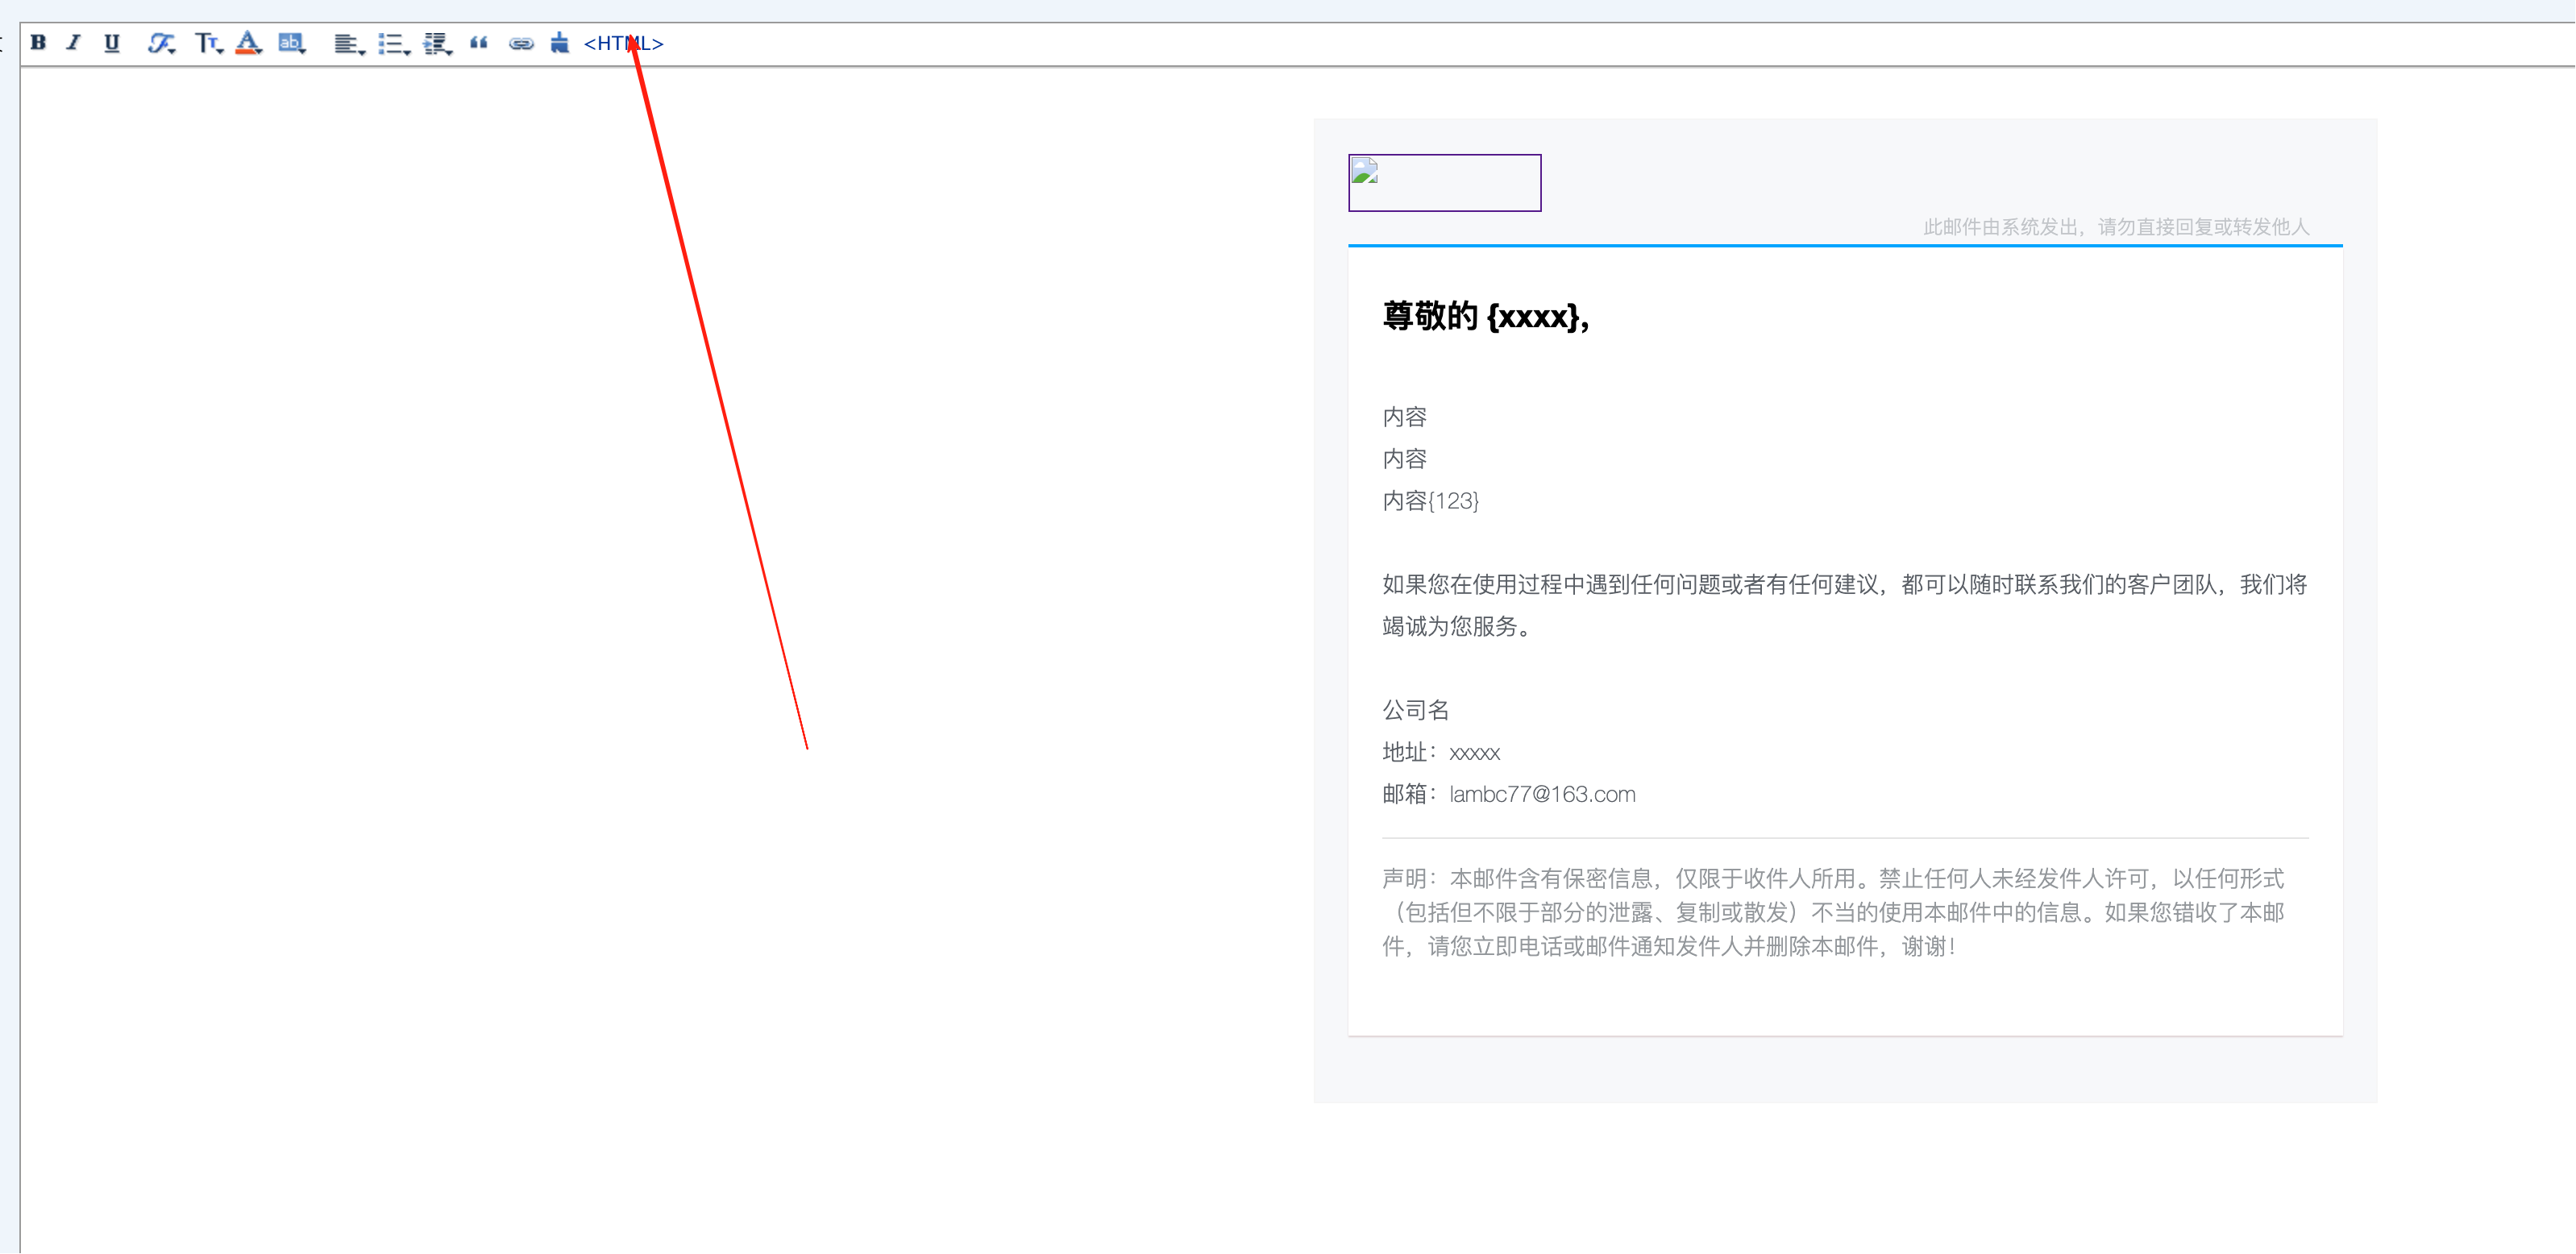This screenshot has width=2576, height=1254.
Task: Open the text highlight background dropdown
Action: point(291,43)
